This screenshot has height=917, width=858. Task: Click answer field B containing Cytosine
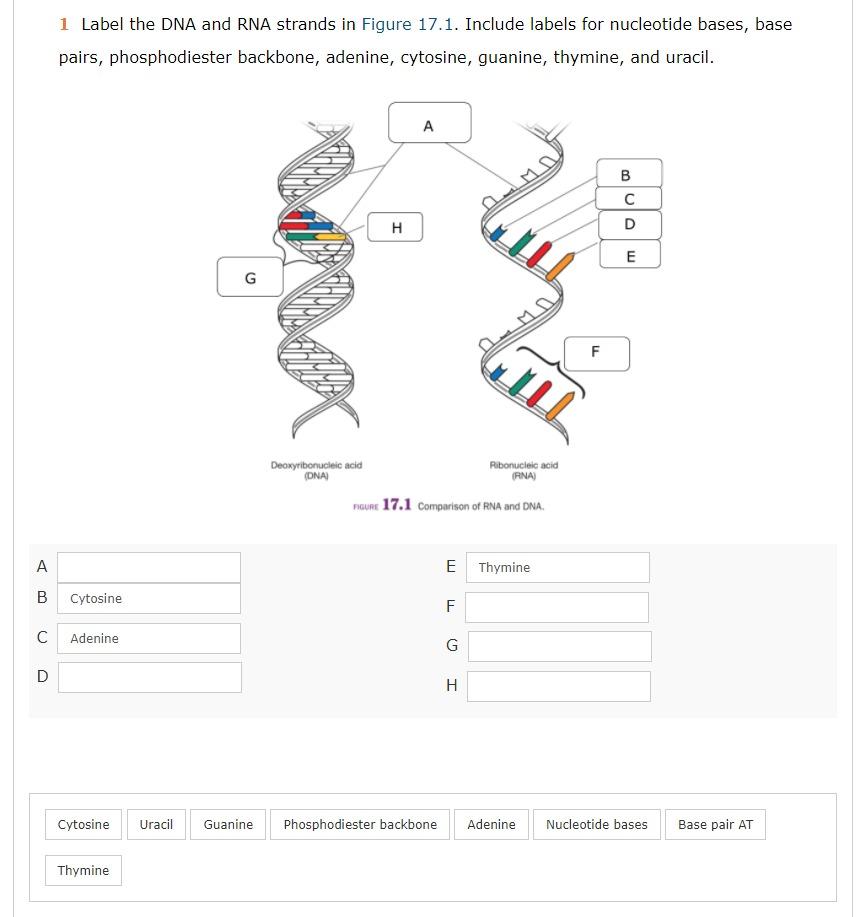(x=149, y=598)
